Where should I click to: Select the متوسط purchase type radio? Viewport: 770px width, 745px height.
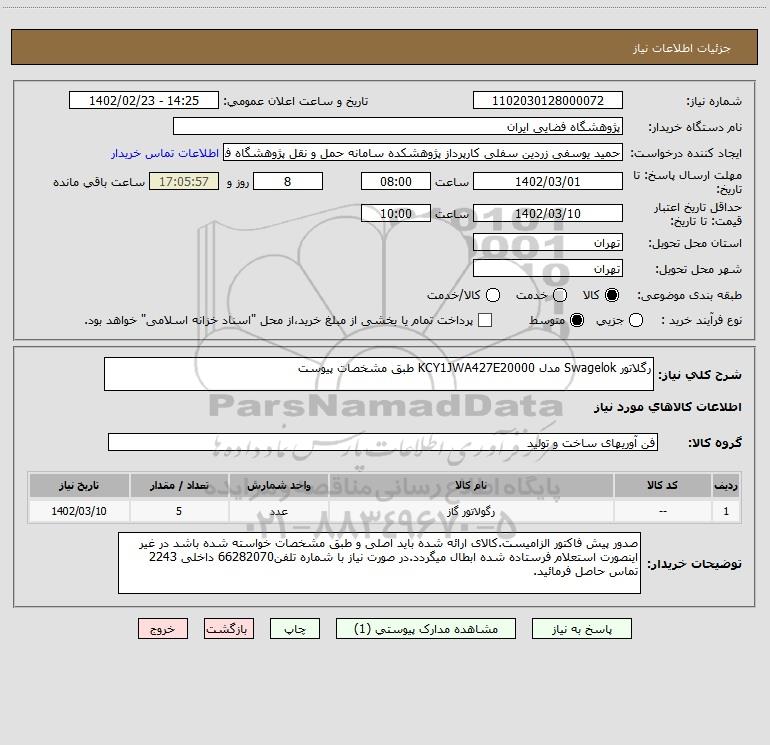pyautogui.click(x=577, y=320)
